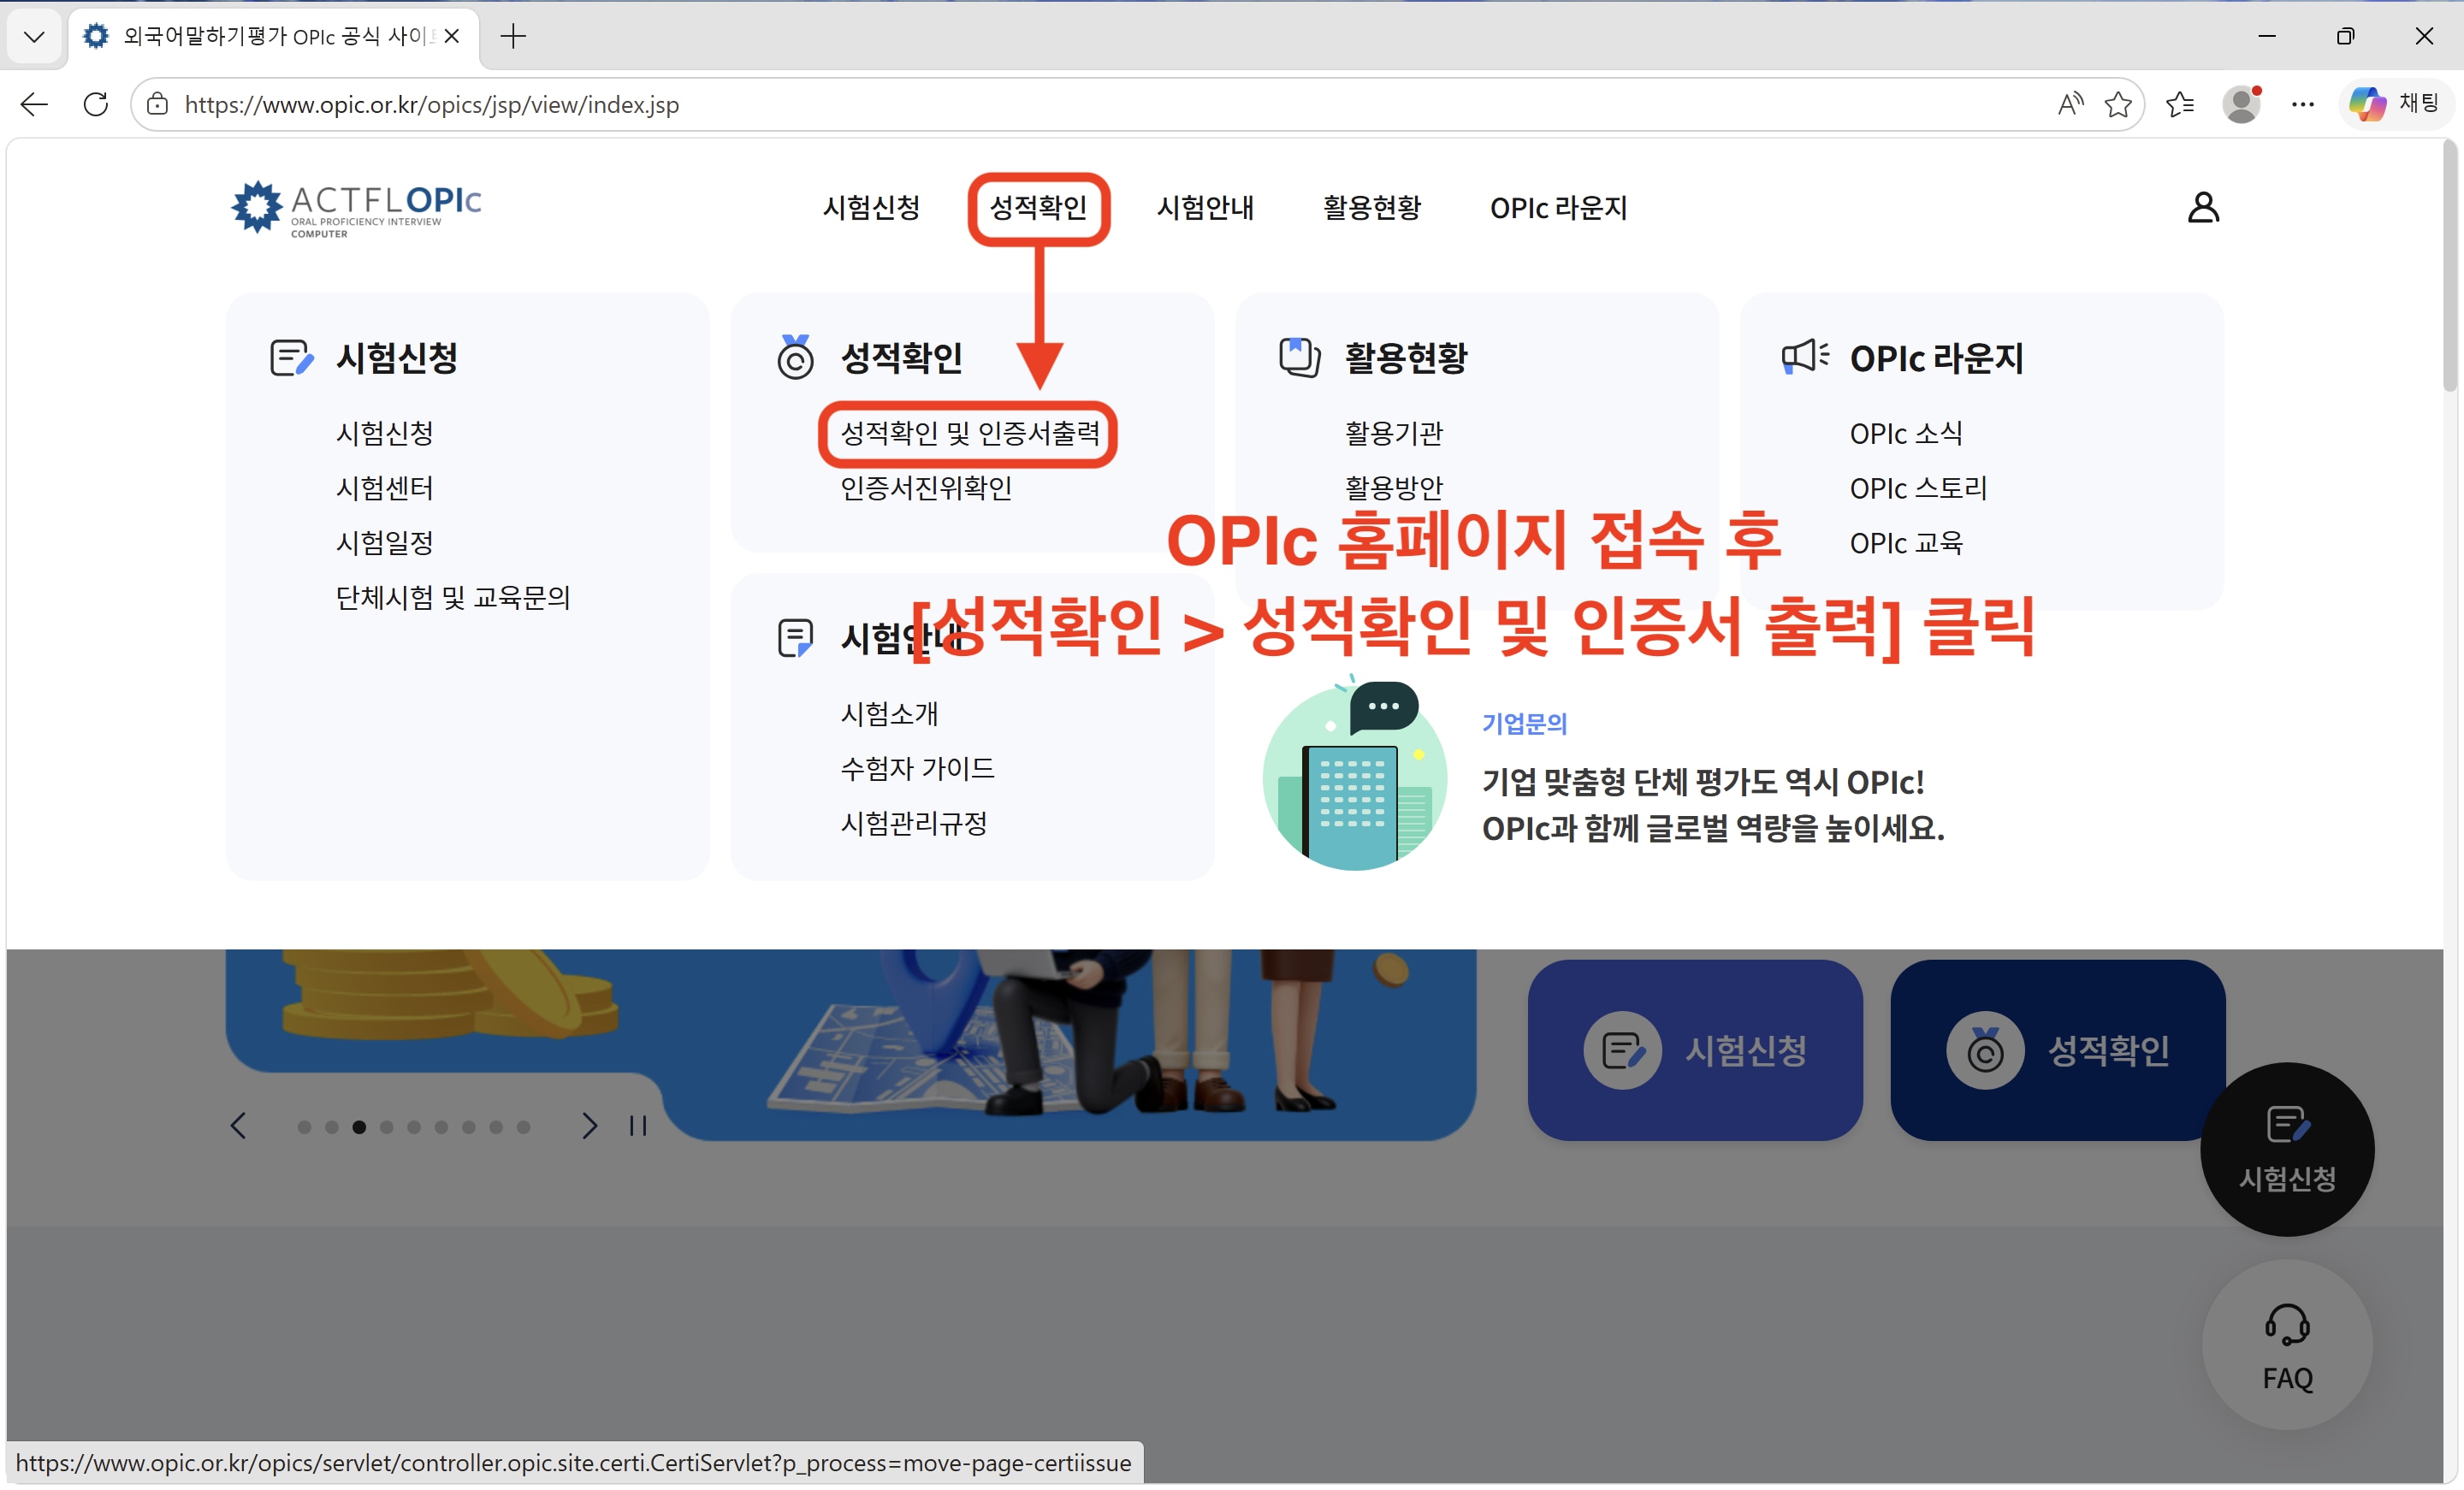Click the 시험안내 document heading icon
Viewport: 2464px width, 1490px height.
(795, 638)
